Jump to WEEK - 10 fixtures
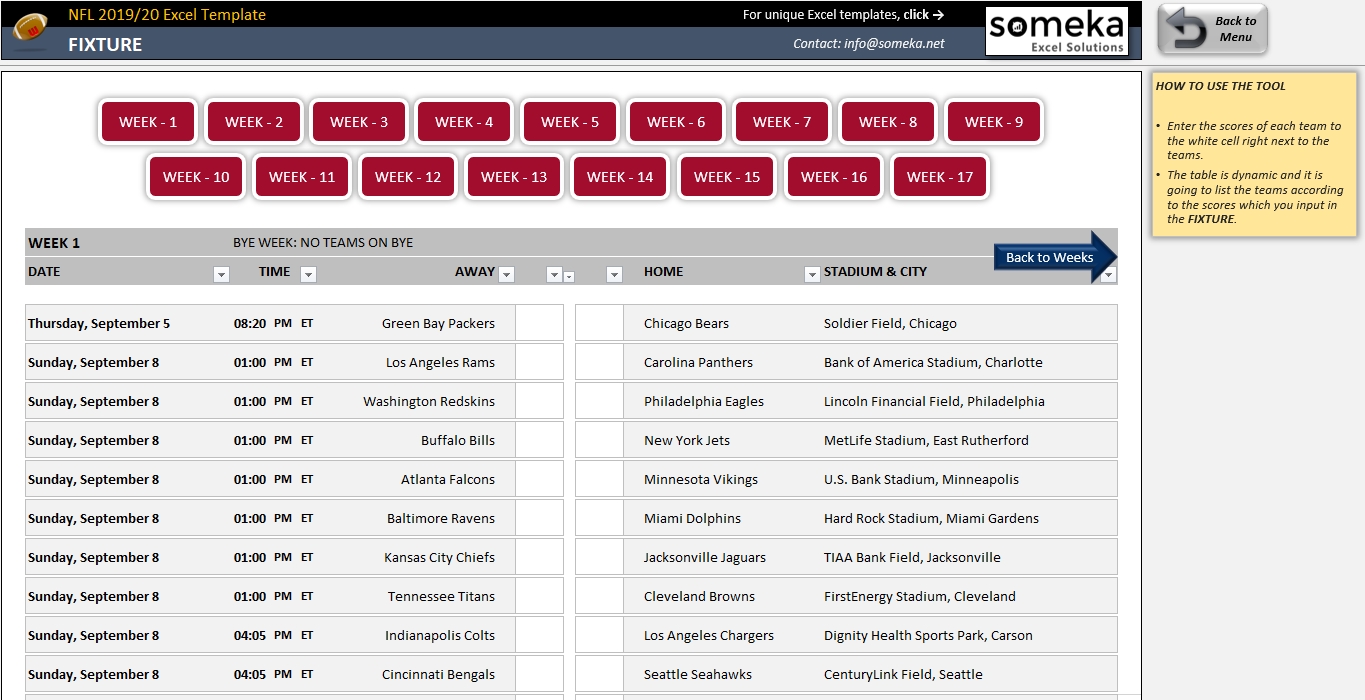This screenshot has width=1365, height=700. [196, 177]
